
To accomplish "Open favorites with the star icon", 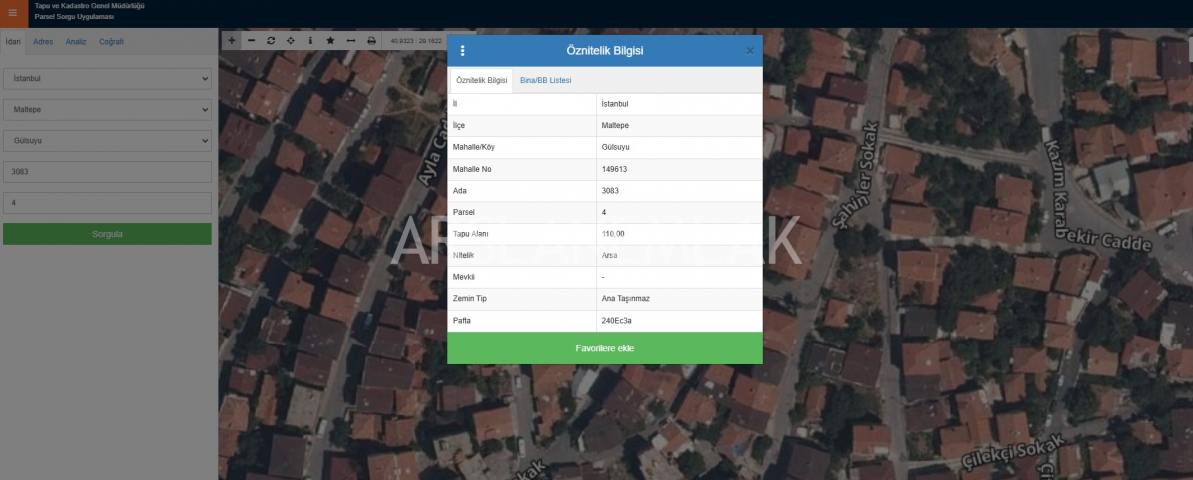I will coord(330,41).
